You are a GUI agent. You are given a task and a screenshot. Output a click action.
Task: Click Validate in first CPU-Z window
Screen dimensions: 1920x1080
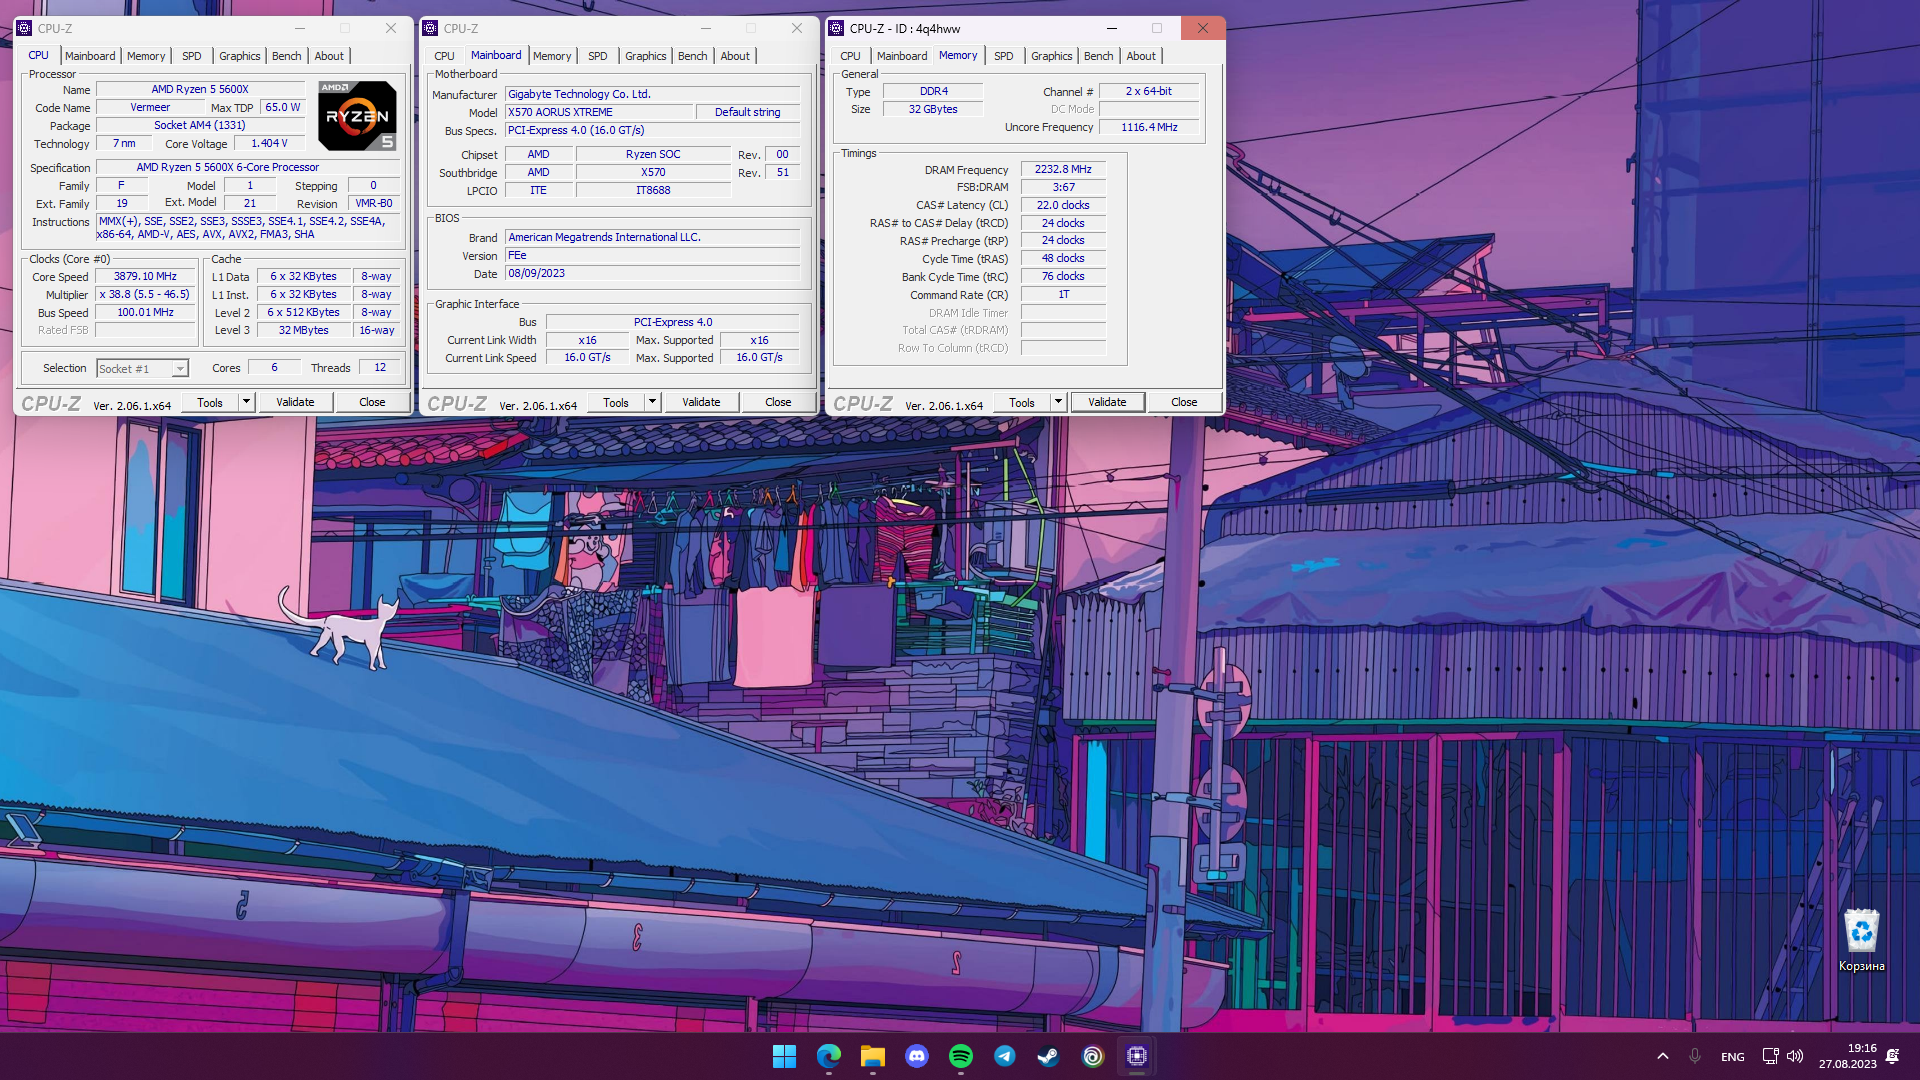point(295,402)
